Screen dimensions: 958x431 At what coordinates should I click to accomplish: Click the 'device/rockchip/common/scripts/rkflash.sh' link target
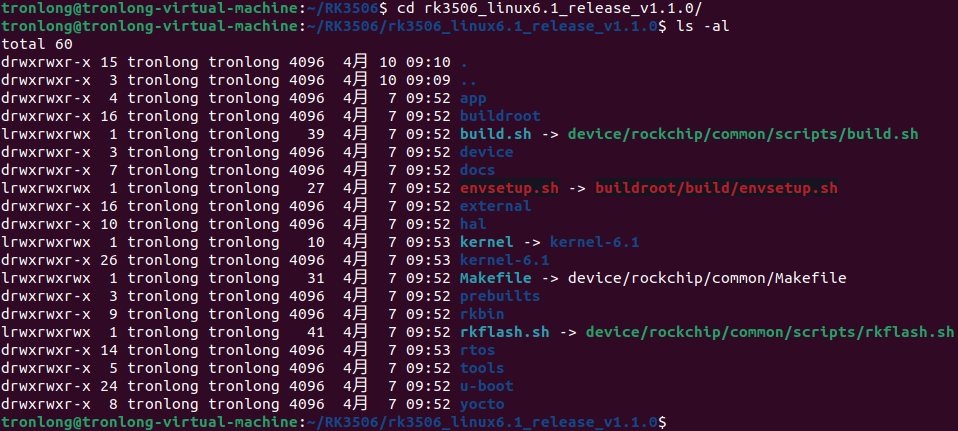coord(770,332)
